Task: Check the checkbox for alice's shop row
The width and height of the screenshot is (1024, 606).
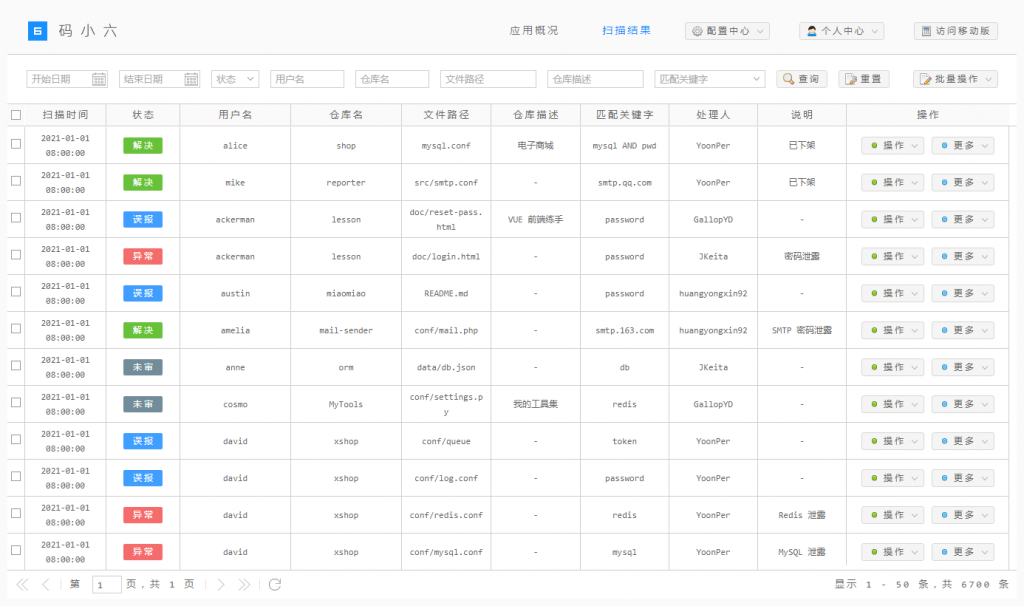Action: (x=15, y=145)
